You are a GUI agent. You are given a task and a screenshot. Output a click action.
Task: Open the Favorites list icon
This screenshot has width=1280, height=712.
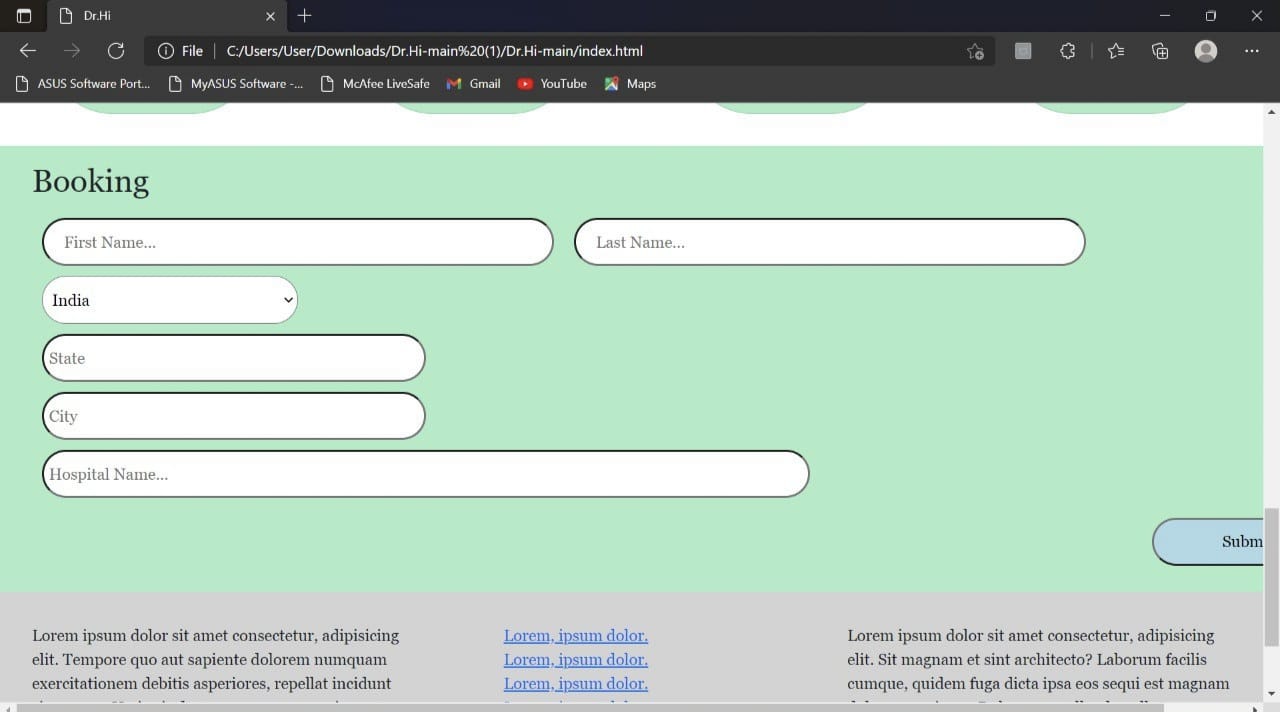(1116, 51)
